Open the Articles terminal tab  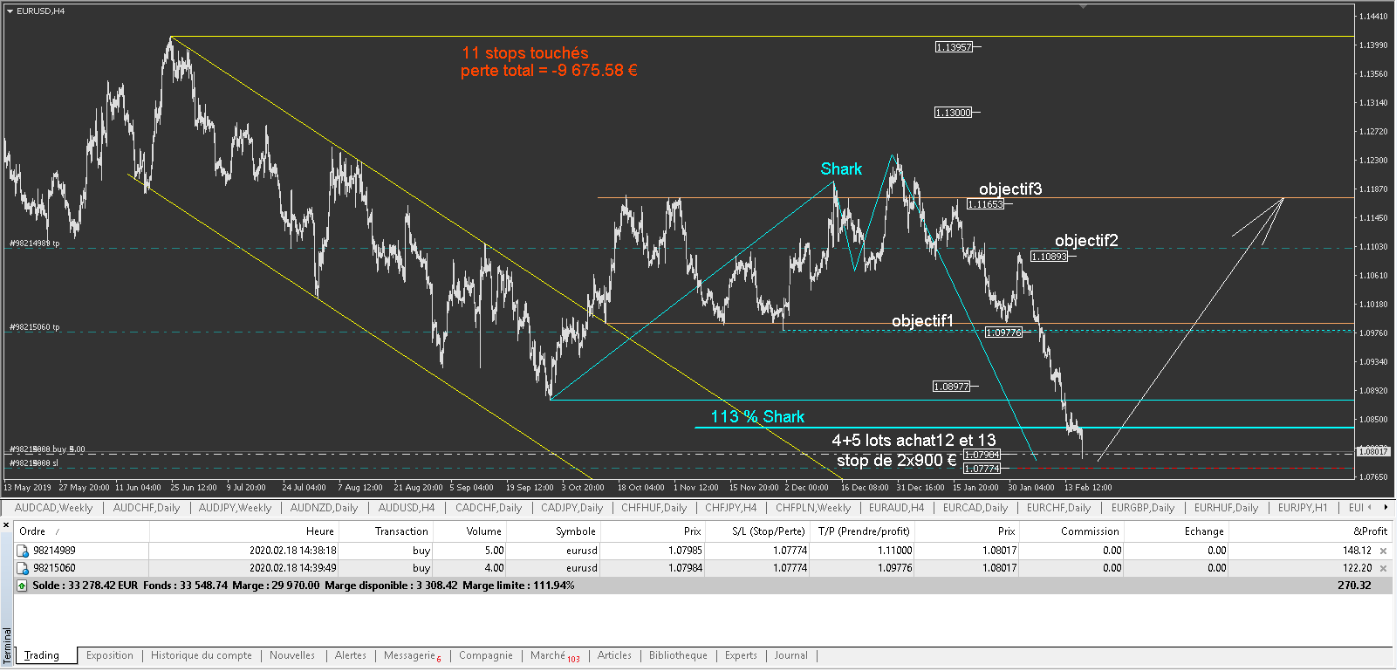click(x=614, y=655)
